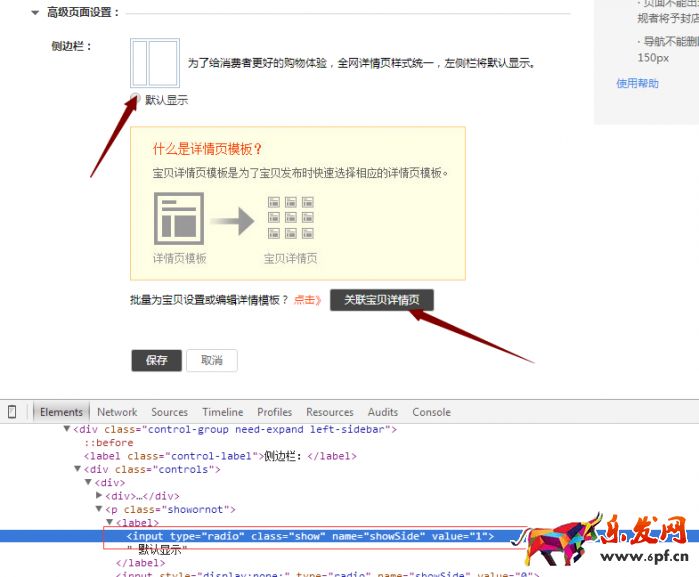This screenshot has width=699, height=577.
Task: Click the arrow between template icons
Action: tap(233, 219)
